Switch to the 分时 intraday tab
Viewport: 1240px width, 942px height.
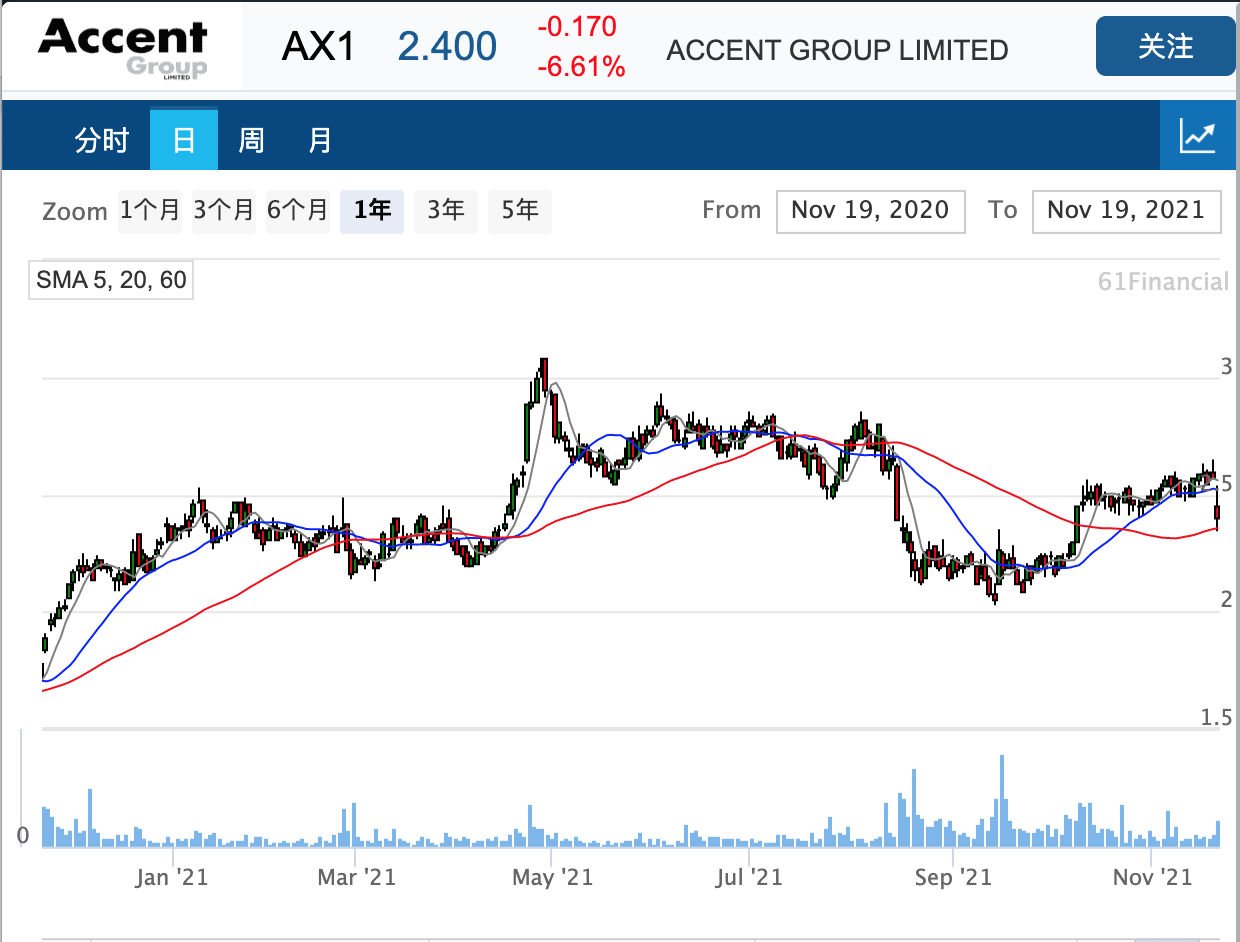[x=102, y=140]
